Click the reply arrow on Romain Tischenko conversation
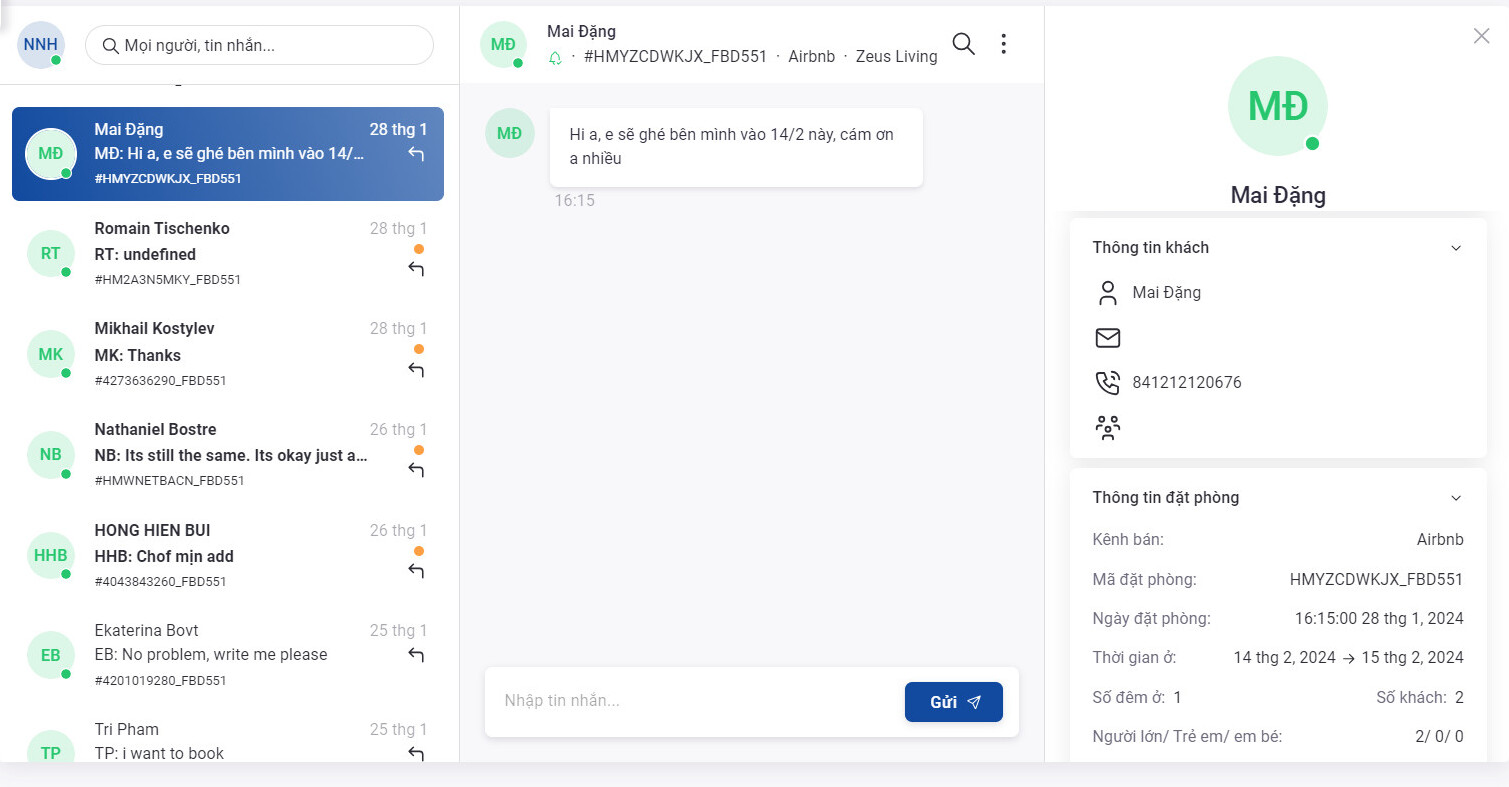The width and height of the screenshot is (1509, 787). click(x=417, y=269)
